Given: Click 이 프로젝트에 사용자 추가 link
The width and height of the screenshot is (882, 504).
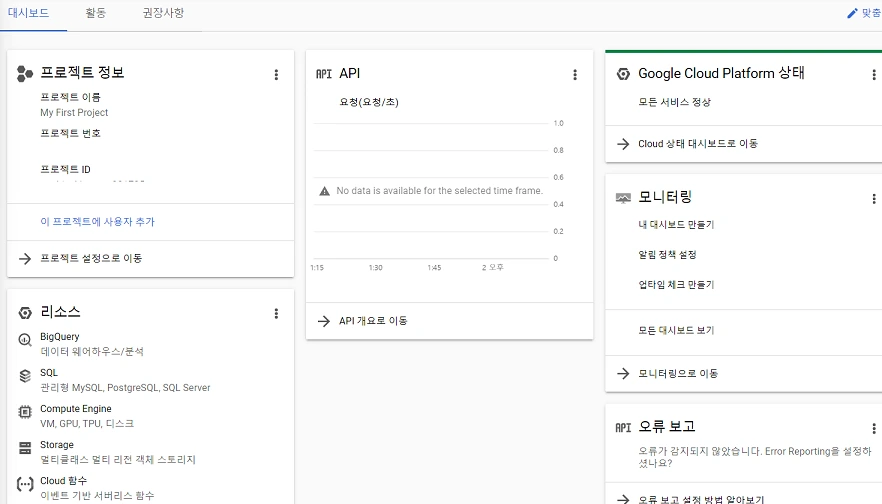Looking at the screenshot, I should pos(97,222).
